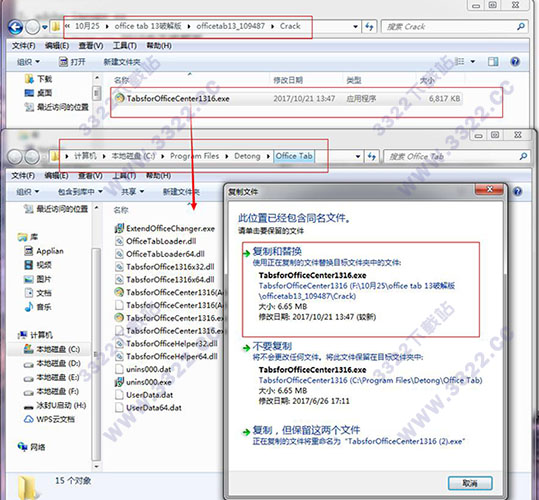539x500 pixels.
Task: Open view options dropdown in Crack window
Action: click(473, 62)
